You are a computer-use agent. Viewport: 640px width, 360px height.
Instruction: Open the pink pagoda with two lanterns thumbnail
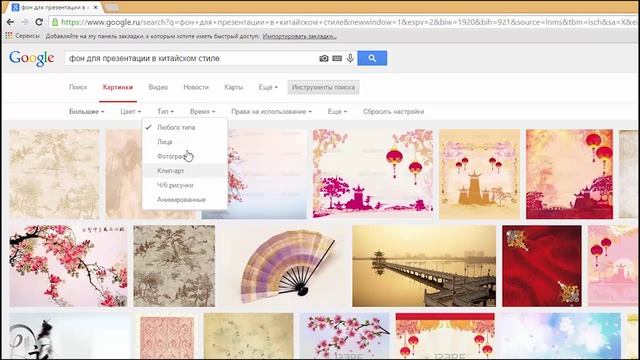[x=373, y=174]
